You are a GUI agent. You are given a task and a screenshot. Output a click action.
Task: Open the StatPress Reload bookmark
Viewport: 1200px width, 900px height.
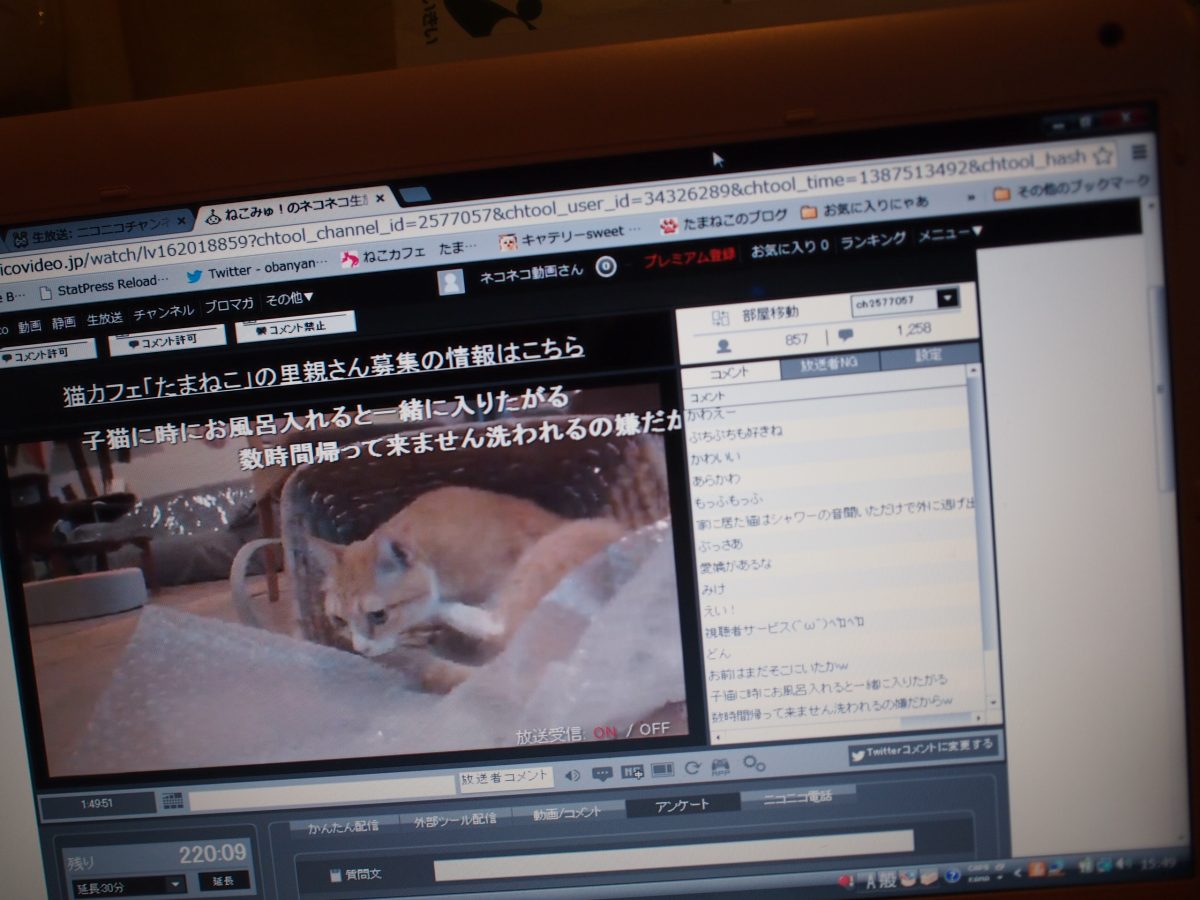pos(105,286)
